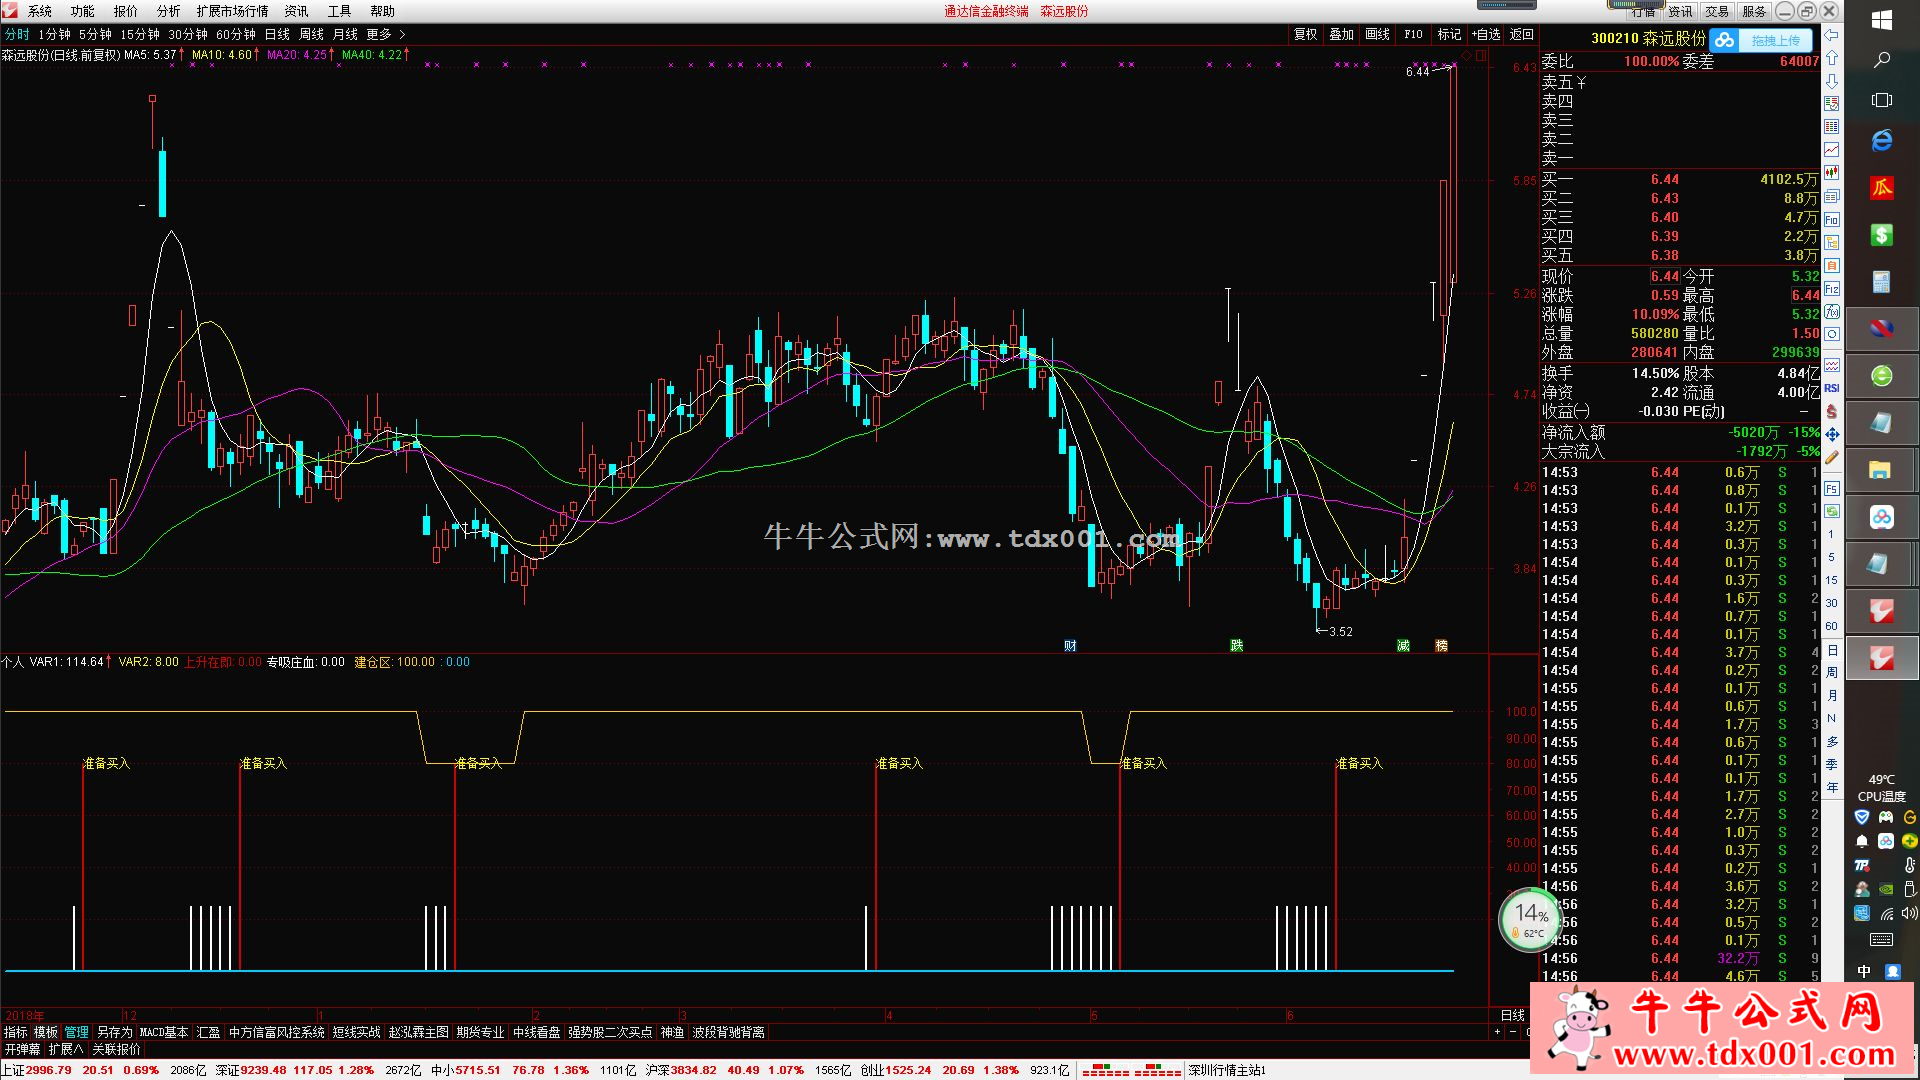Switch to 30分钟 period
Image resolution: width=1920 pixels, height=1080 pixels.
click(x=188, y=34)
